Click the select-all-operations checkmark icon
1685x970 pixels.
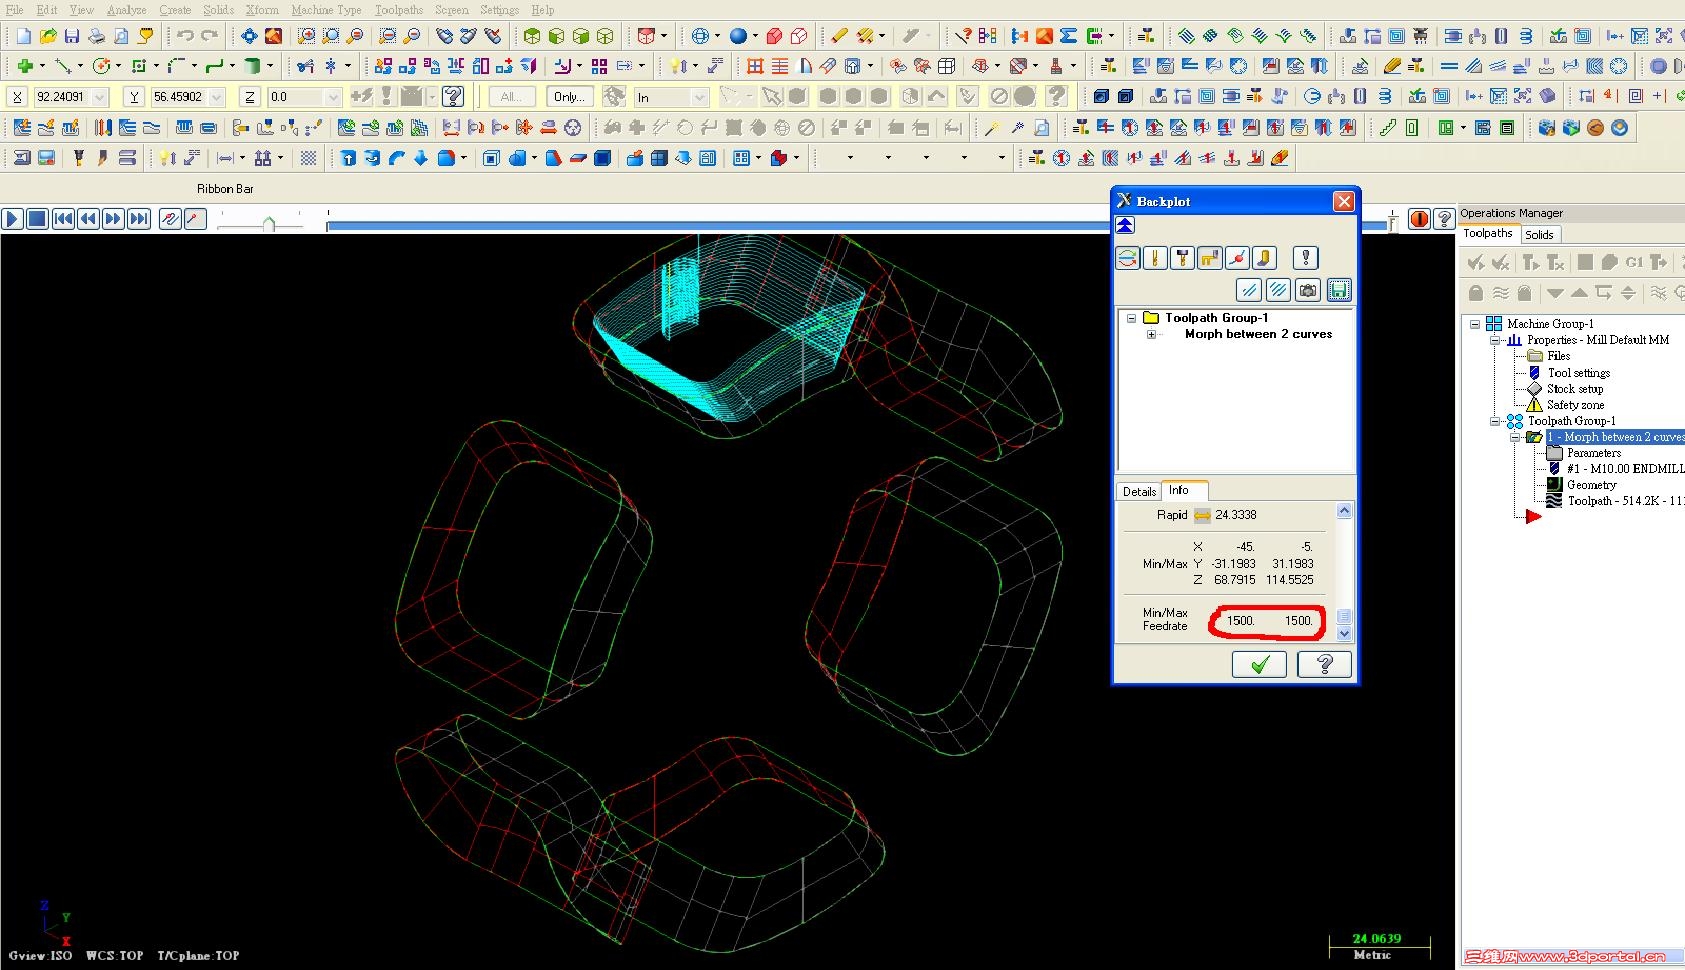[x=1476, y=262]
